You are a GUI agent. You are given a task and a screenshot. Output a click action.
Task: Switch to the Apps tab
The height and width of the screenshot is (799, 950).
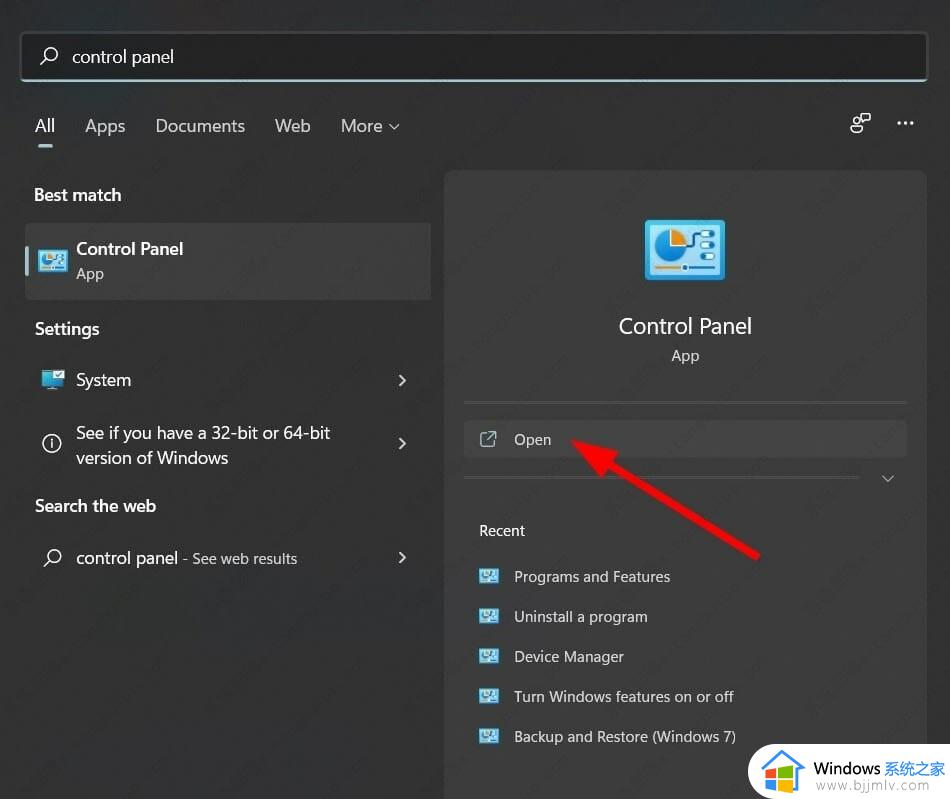pos(105,126)
